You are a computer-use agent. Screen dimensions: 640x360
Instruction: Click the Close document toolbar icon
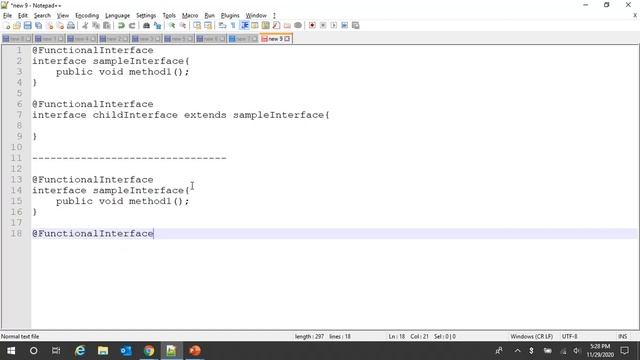(49, 25)
